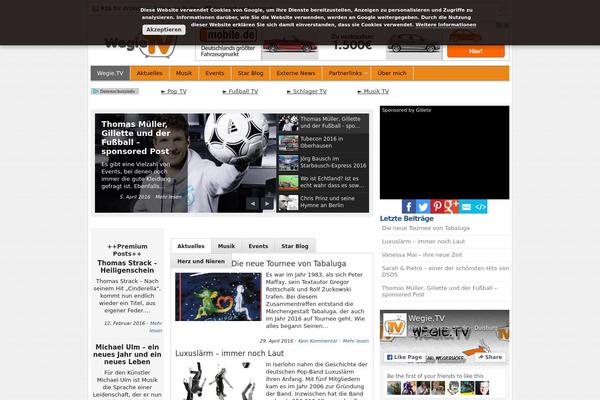The width and height of the screenshot is (600, 400).
Task: Select Jörg Bausch Starbausch-Express slider entry
Action: (x=323, y=162)
